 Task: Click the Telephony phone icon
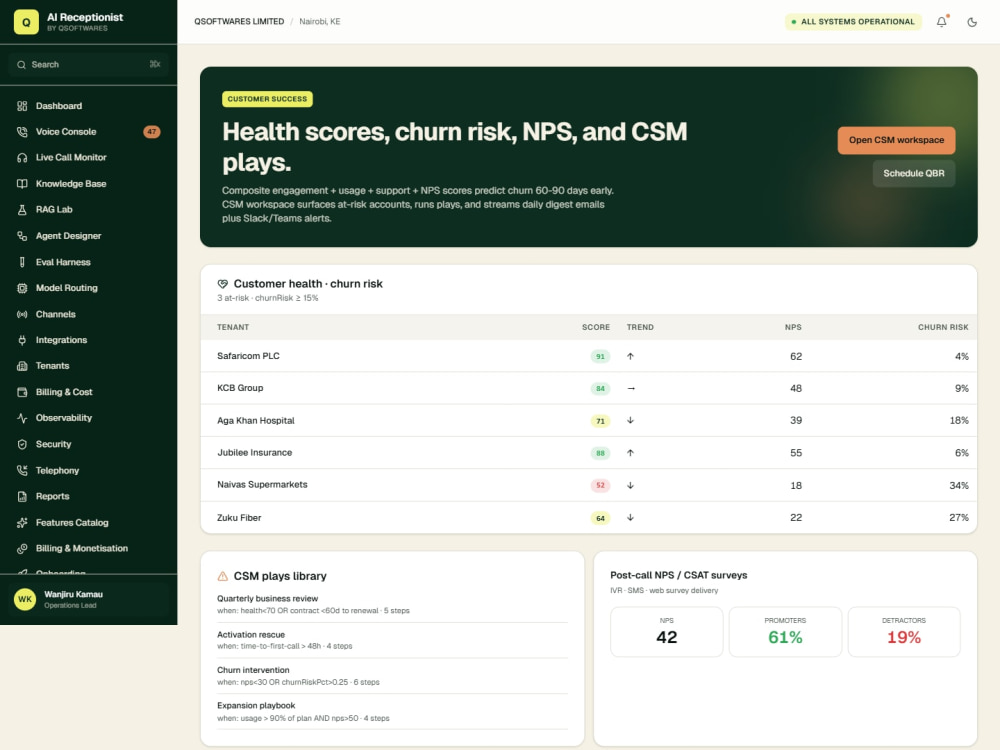coord(22,471)
